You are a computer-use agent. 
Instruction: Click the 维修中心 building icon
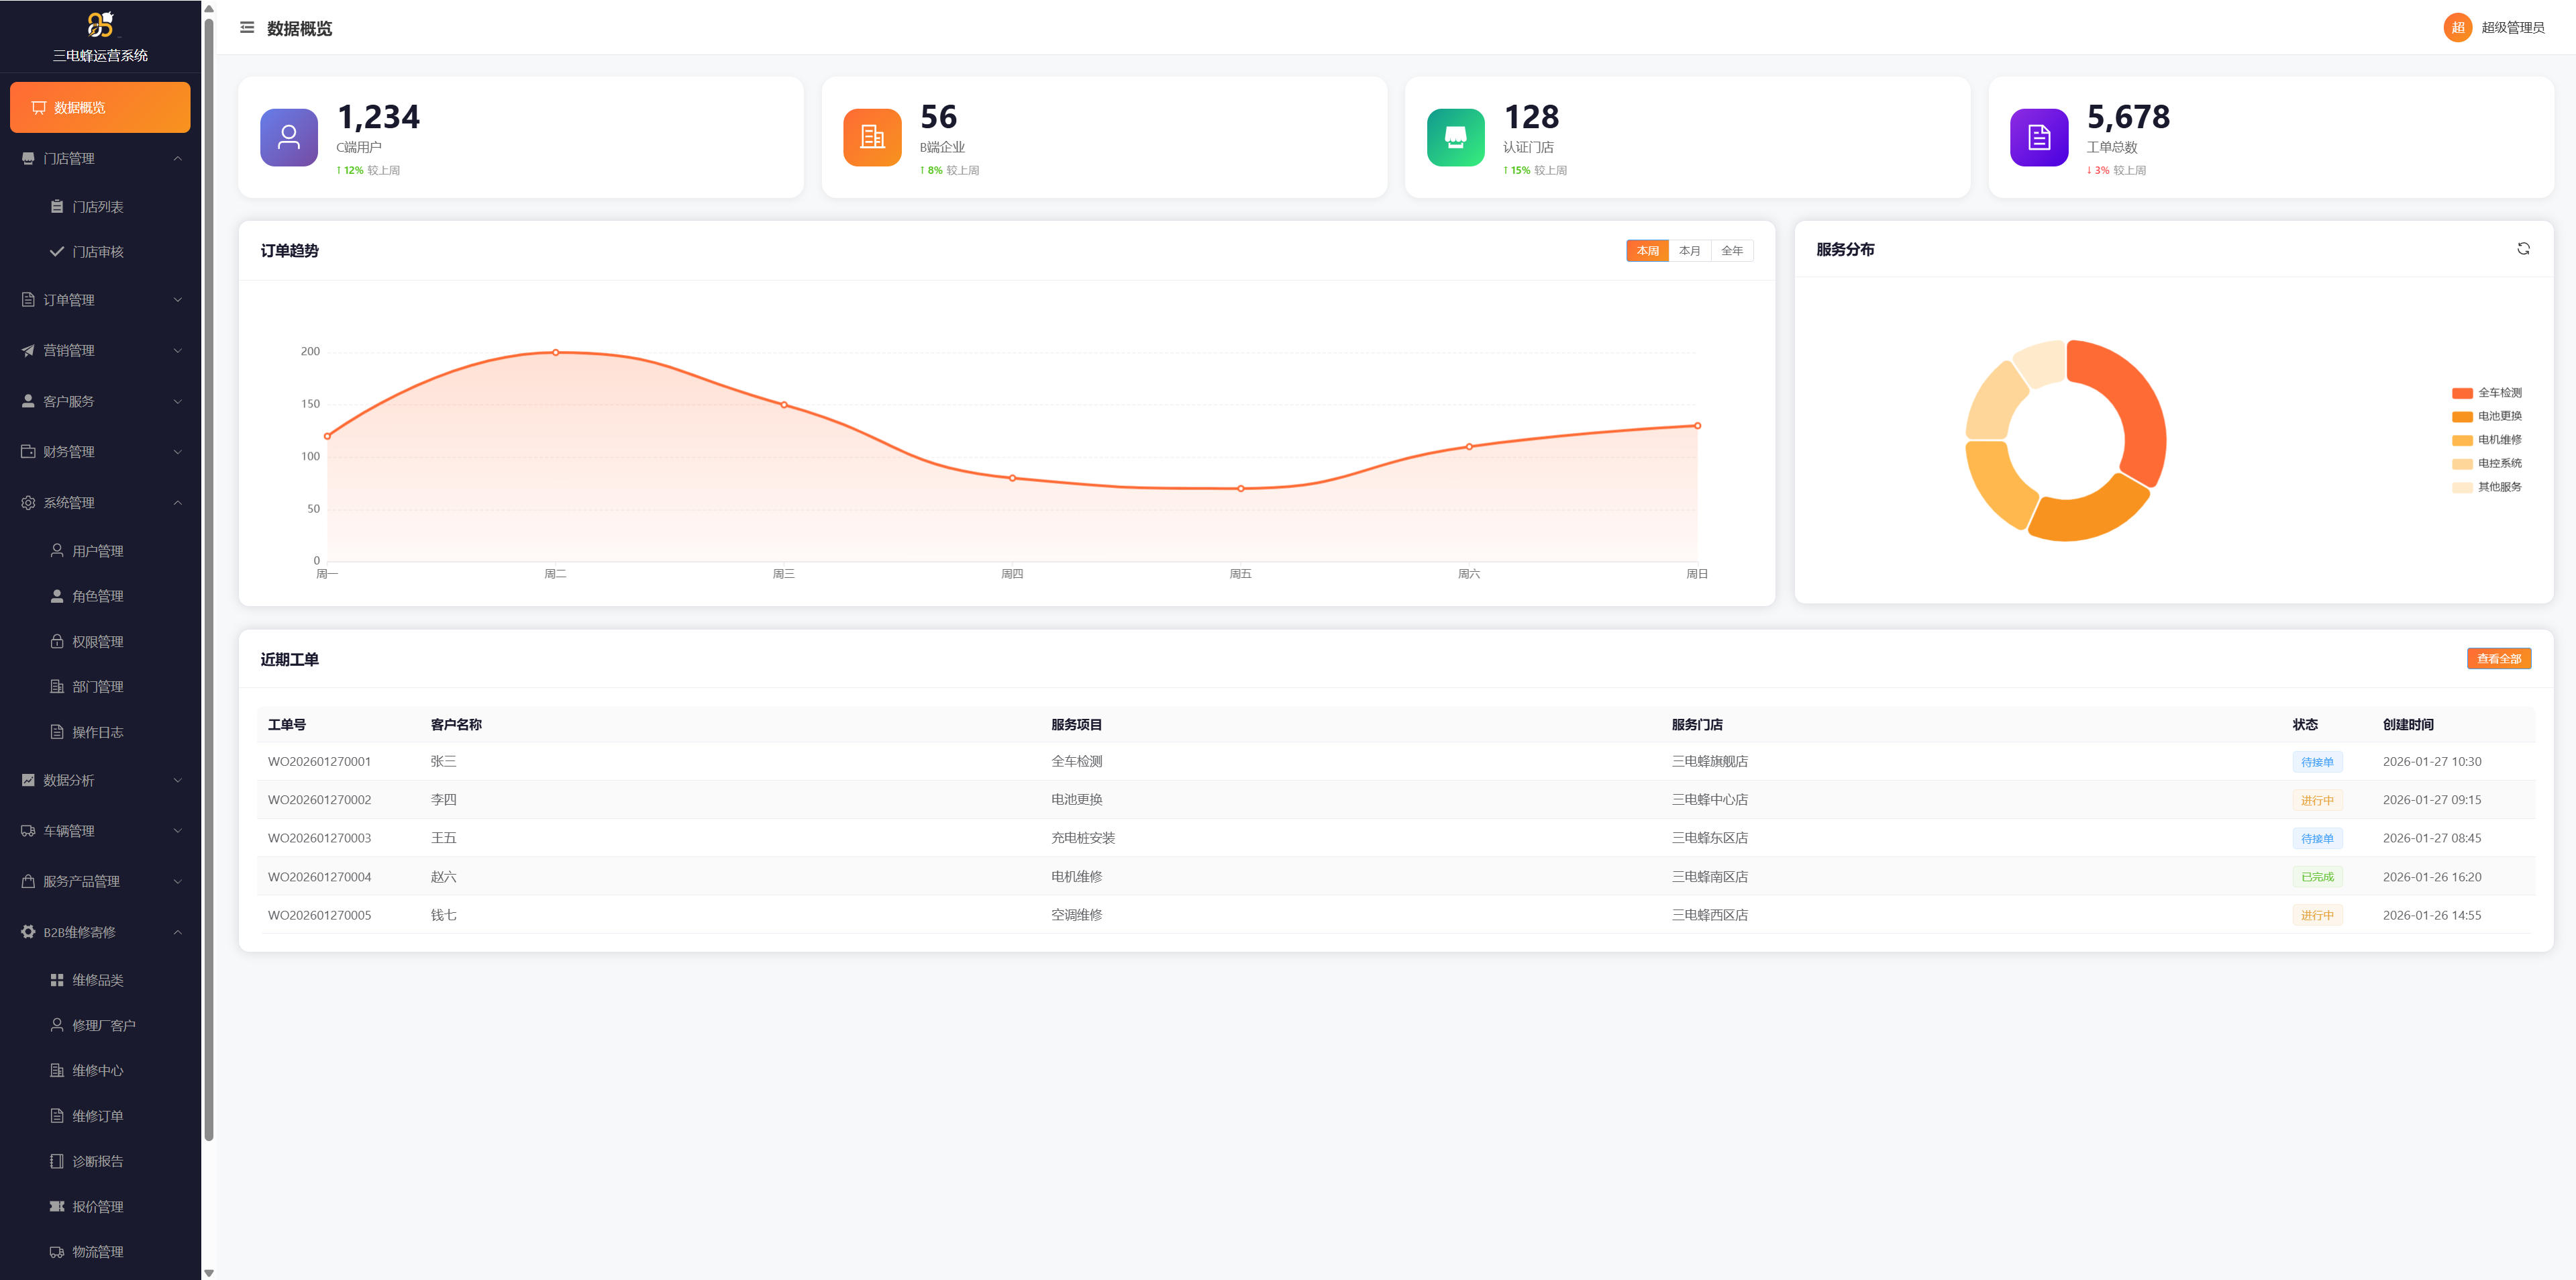click(x=57, y=1071)
